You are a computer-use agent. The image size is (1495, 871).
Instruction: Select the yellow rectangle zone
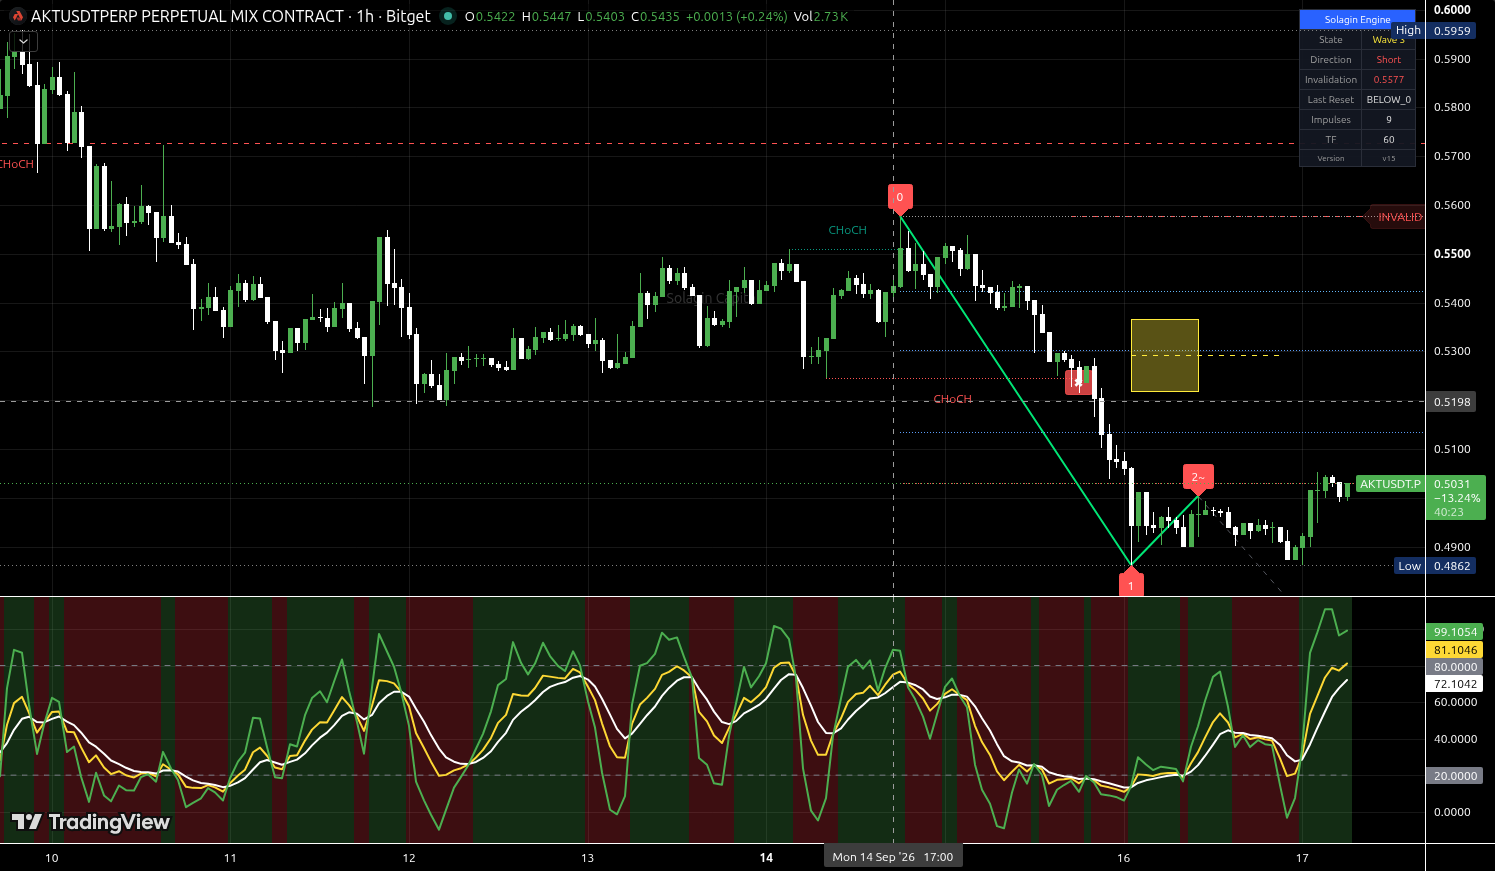click(1165, 355)
